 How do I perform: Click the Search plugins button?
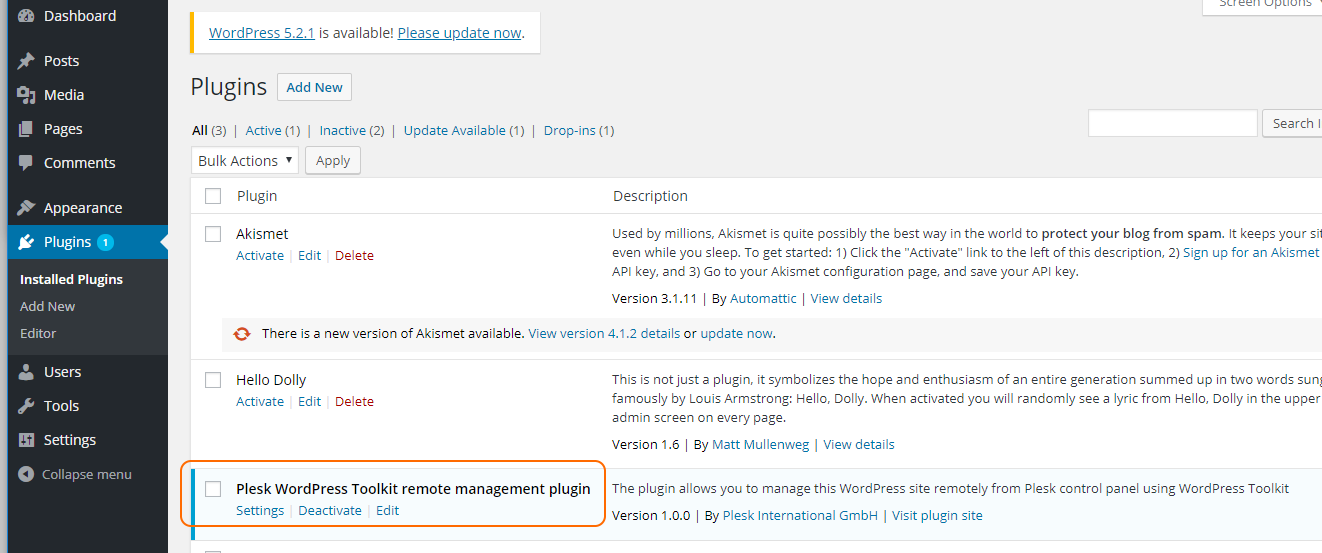[x=1292, y=123]
